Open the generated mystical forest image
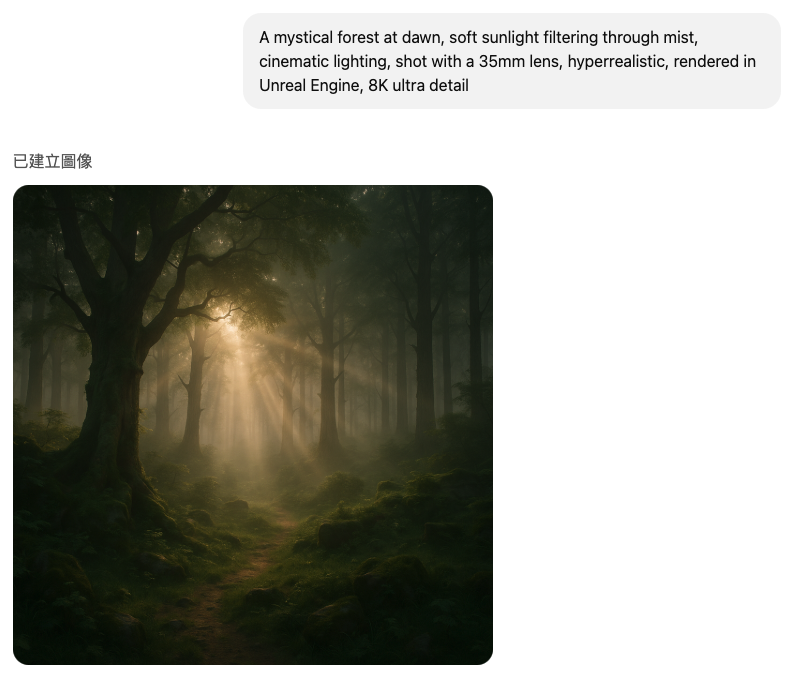This screenshot has width=790, height=681. (x=253, y=425)
